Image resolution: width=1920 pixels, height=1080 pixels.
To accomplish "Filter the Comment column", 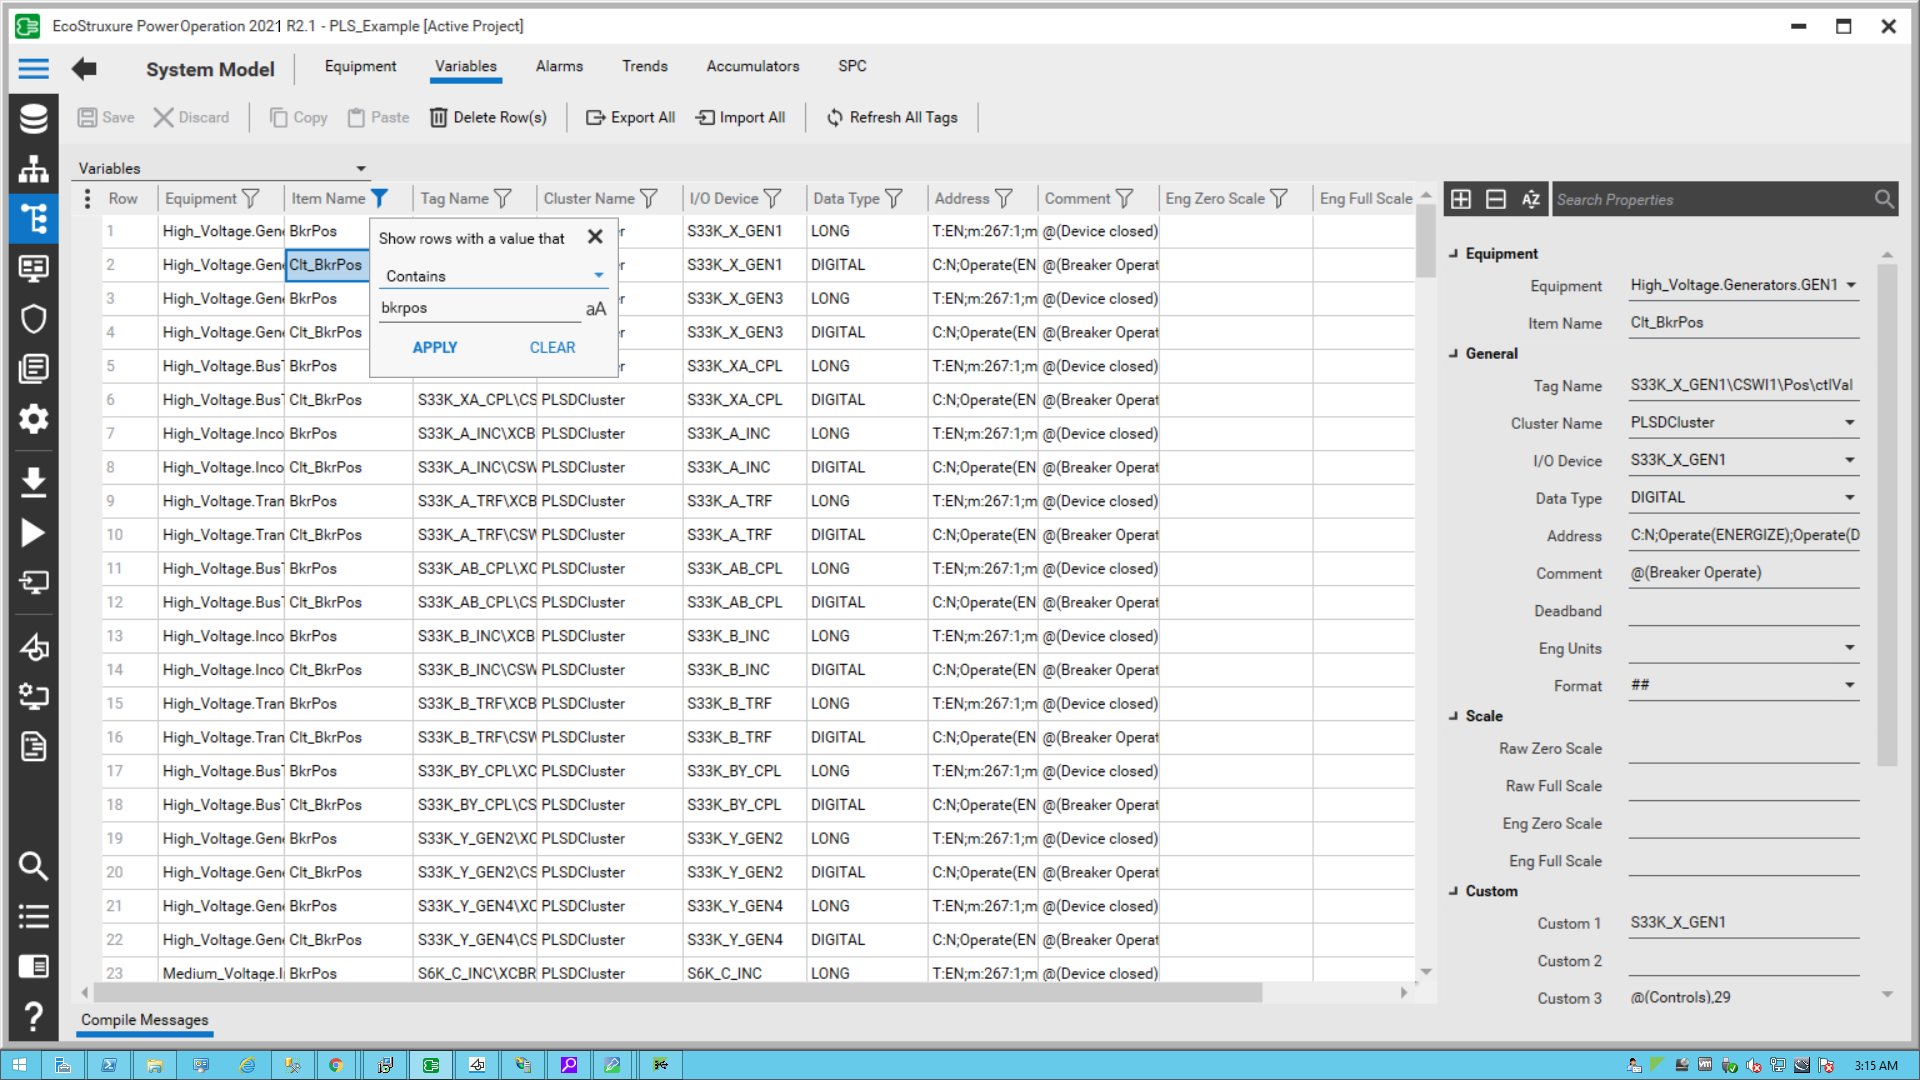I will (x=1125, y=199).
